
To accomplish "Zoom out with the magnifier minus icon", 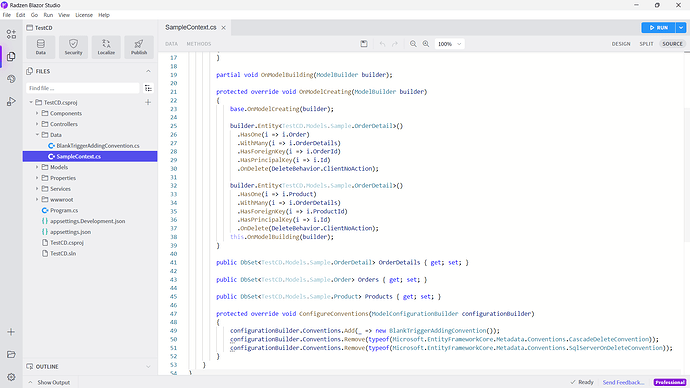I will [413, 44].
